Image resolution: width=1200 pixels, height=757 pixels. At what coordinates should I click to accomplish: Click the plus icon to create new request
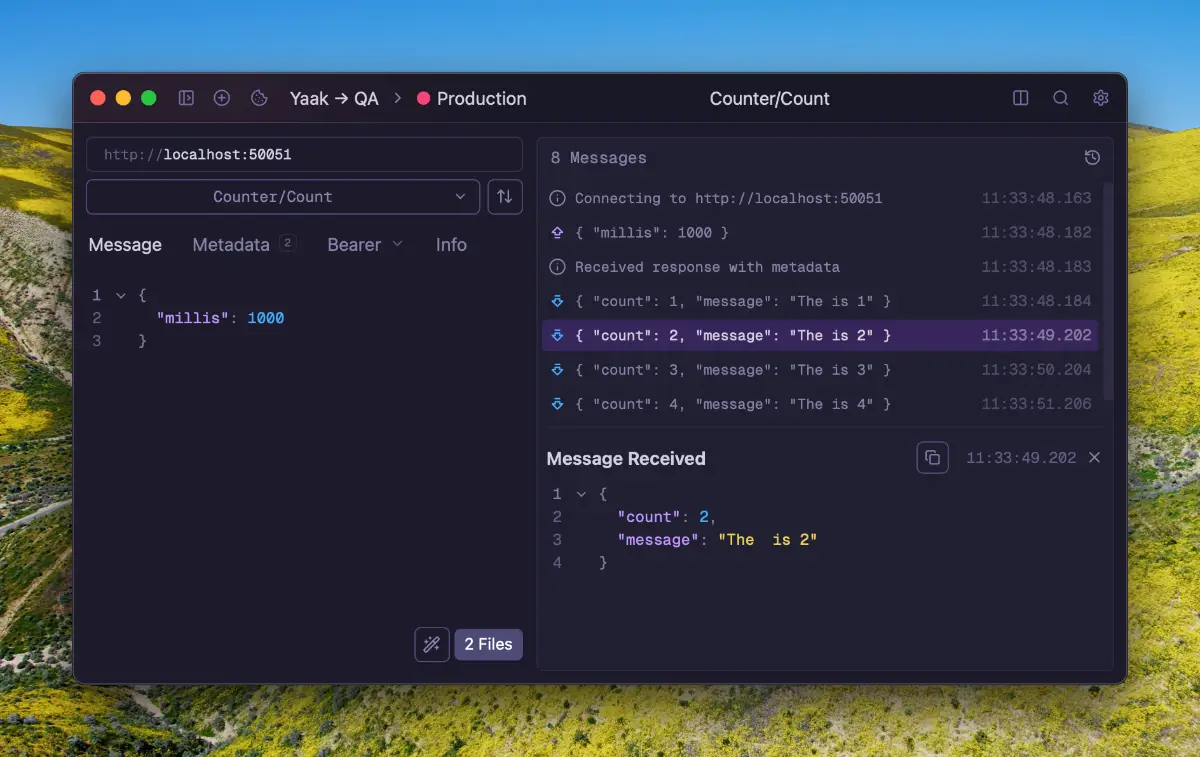[x=222, y=98]
